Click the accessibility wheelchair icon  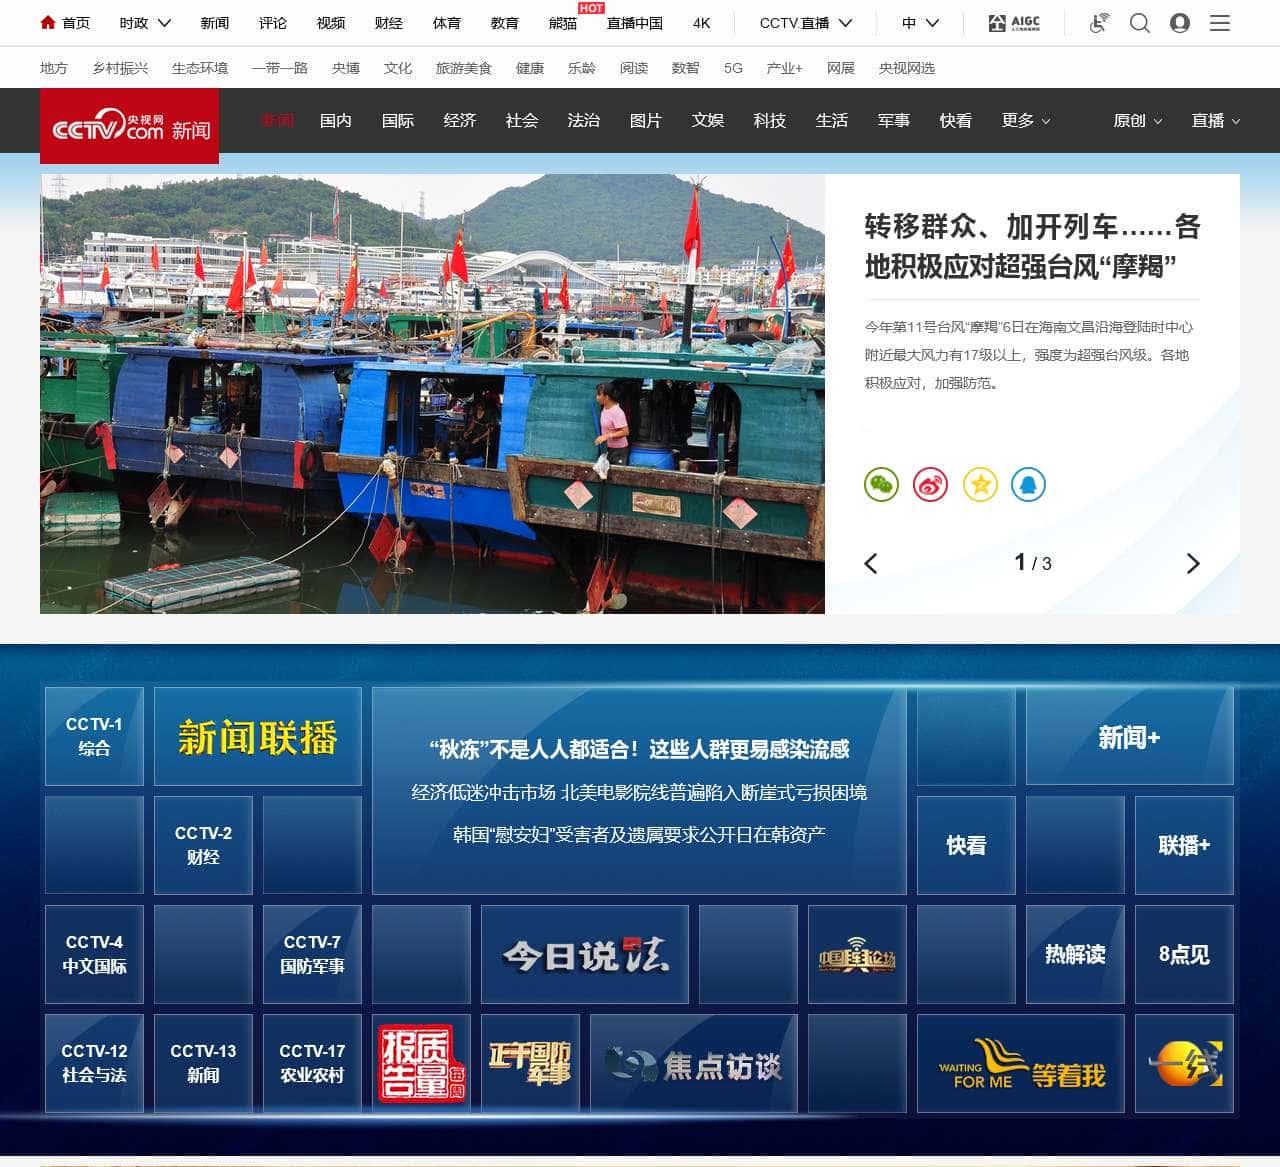tap(1099, 23)
